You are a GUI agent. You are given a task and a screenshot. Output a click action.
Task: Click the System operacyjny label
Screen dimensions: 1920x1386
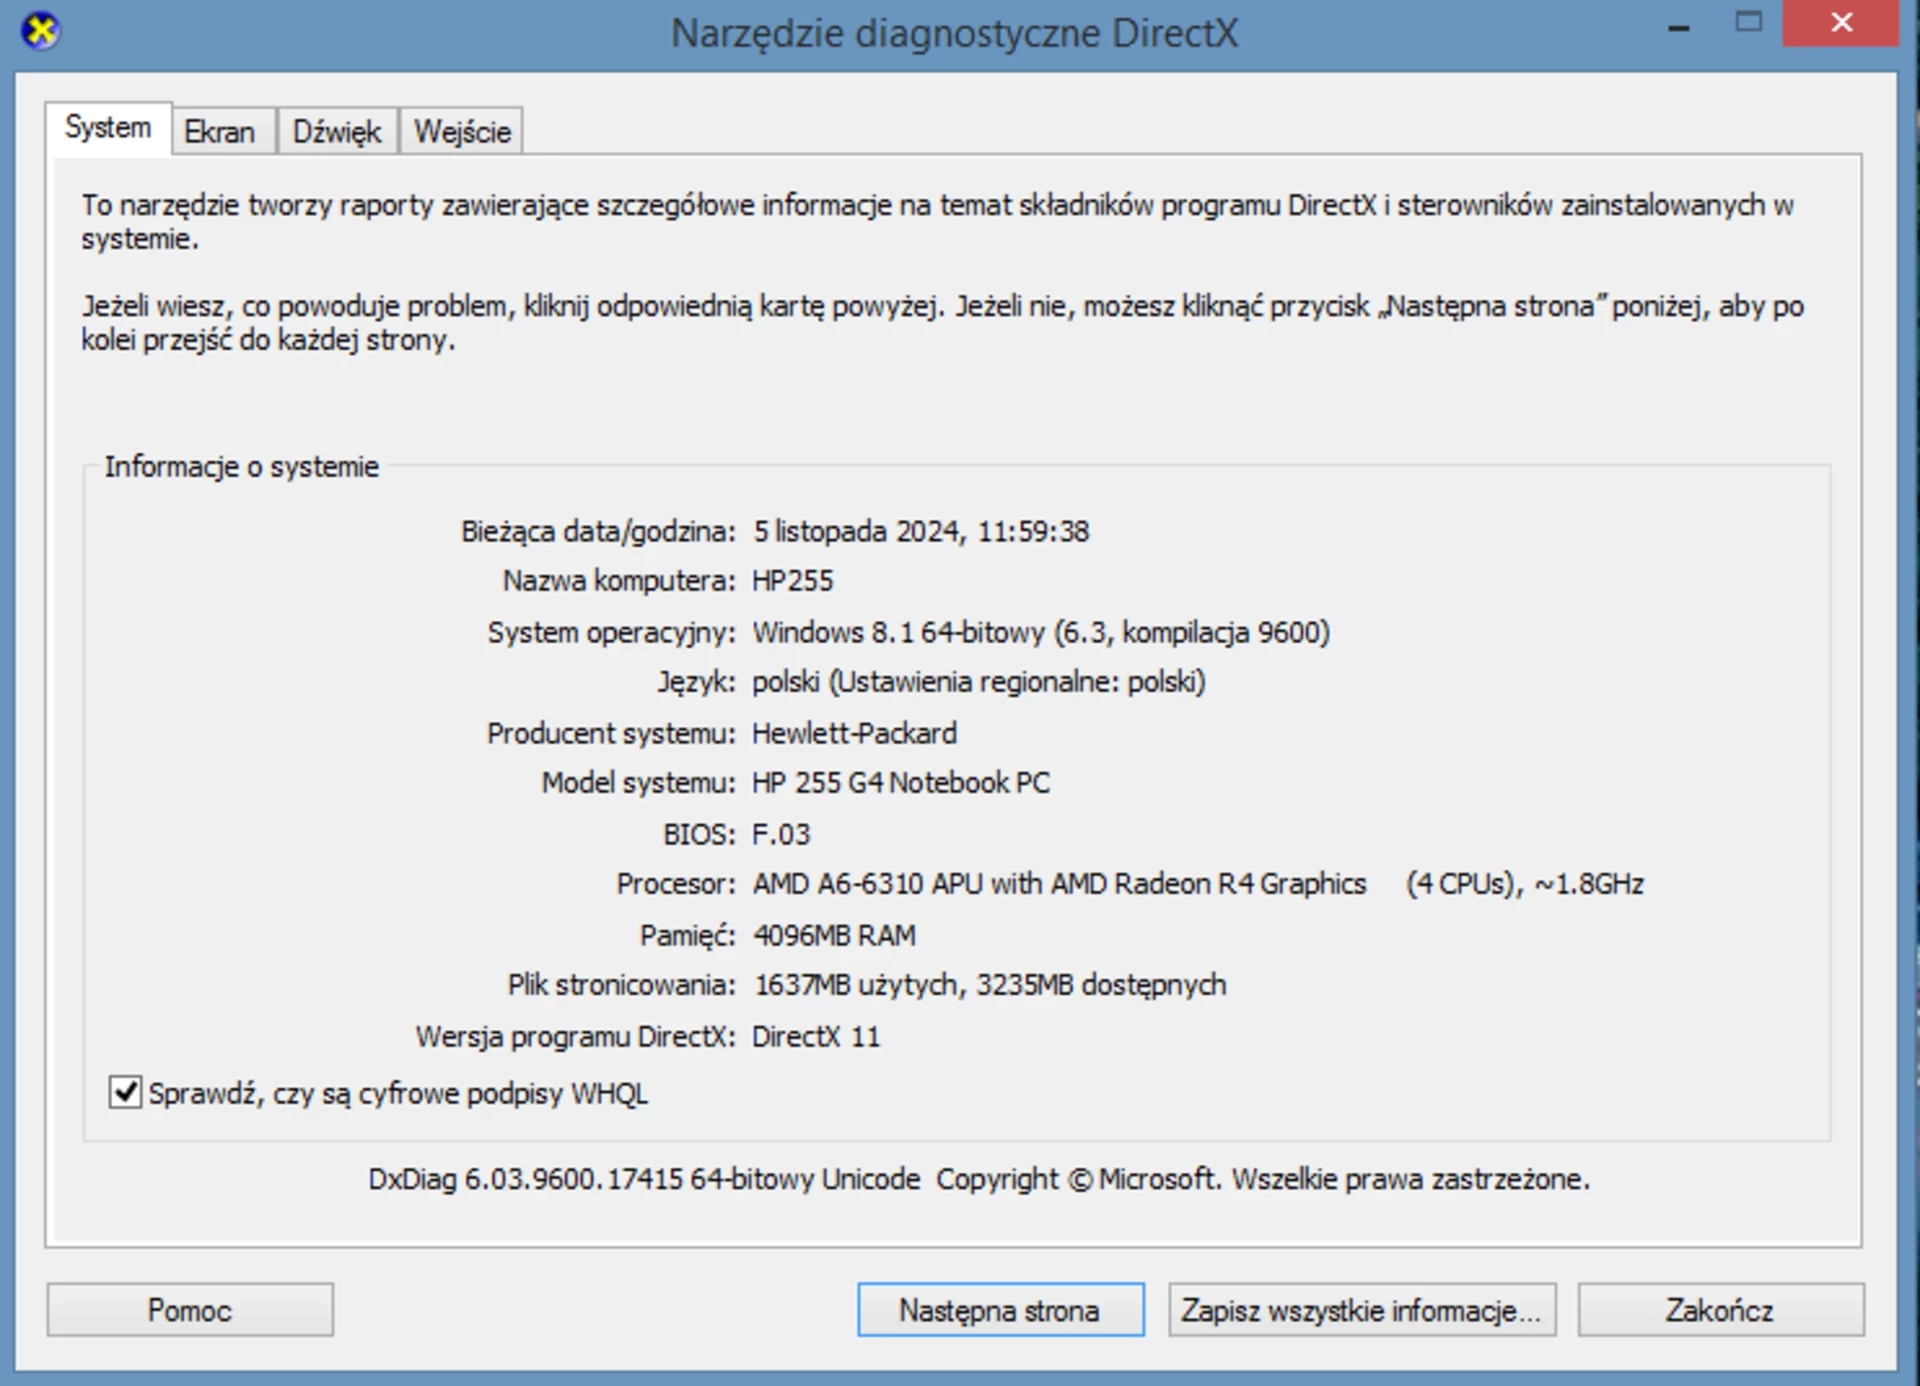click(611, 632)
